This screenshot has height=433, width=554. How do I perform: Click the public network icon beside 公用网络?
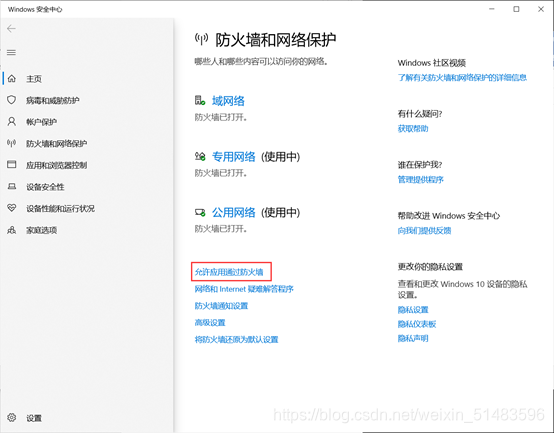200,212
